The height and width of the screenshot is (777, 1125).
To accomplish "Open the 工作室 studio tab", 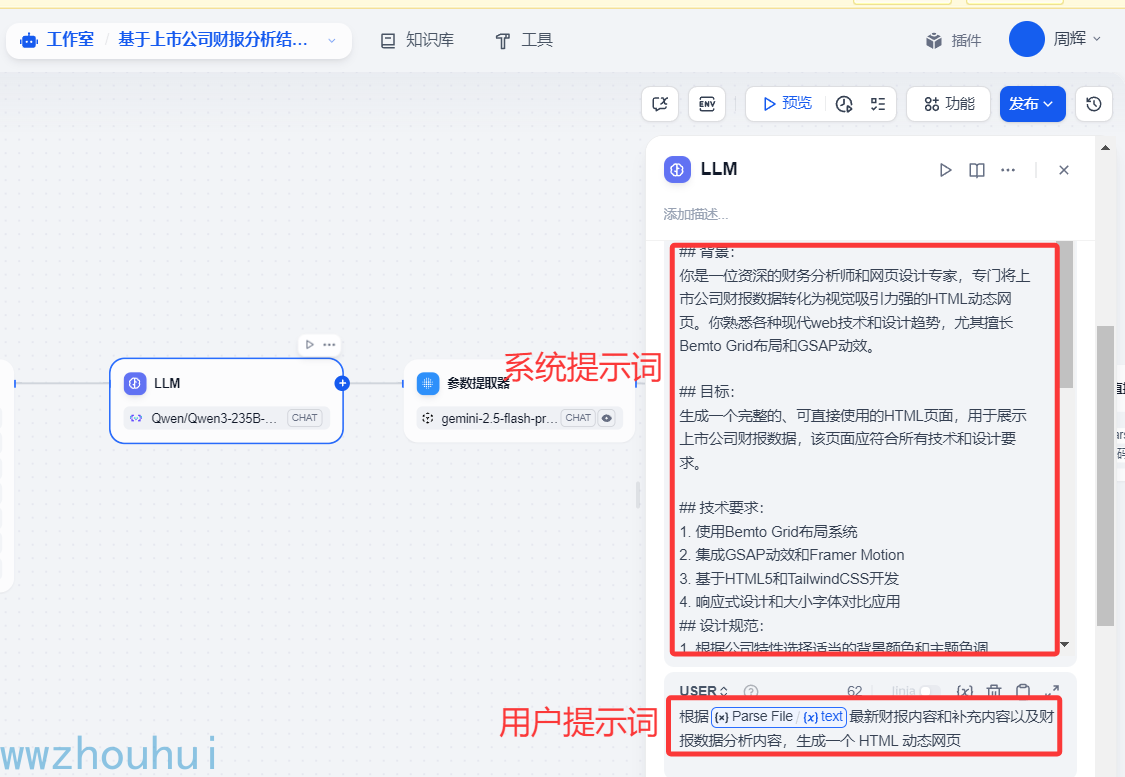I will click(x=70, y=39).
